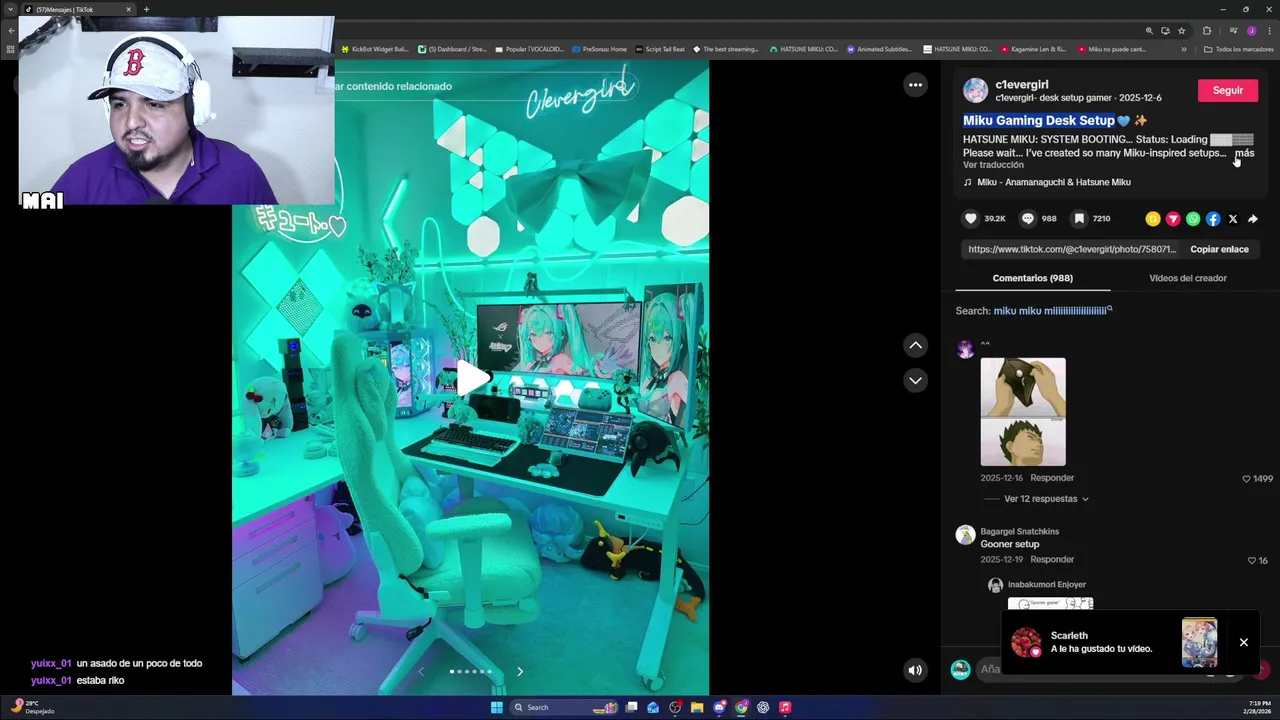Share the post via the Facebook icon
Image resolution: width=1280 pixels, height=720 pixels.
tap(1213, 218)
